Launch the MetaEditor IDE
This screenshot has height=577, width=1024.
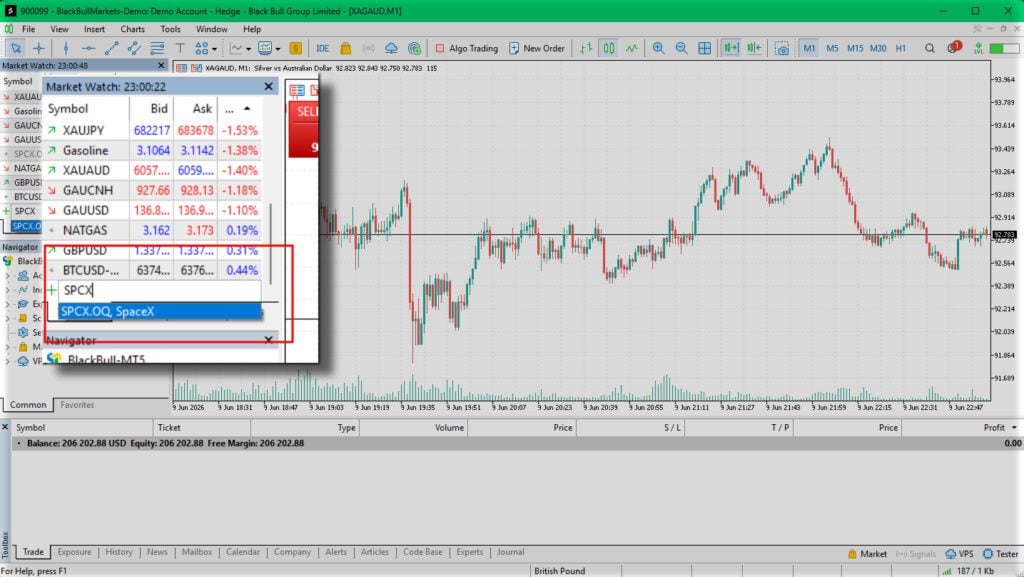(323, 48)
